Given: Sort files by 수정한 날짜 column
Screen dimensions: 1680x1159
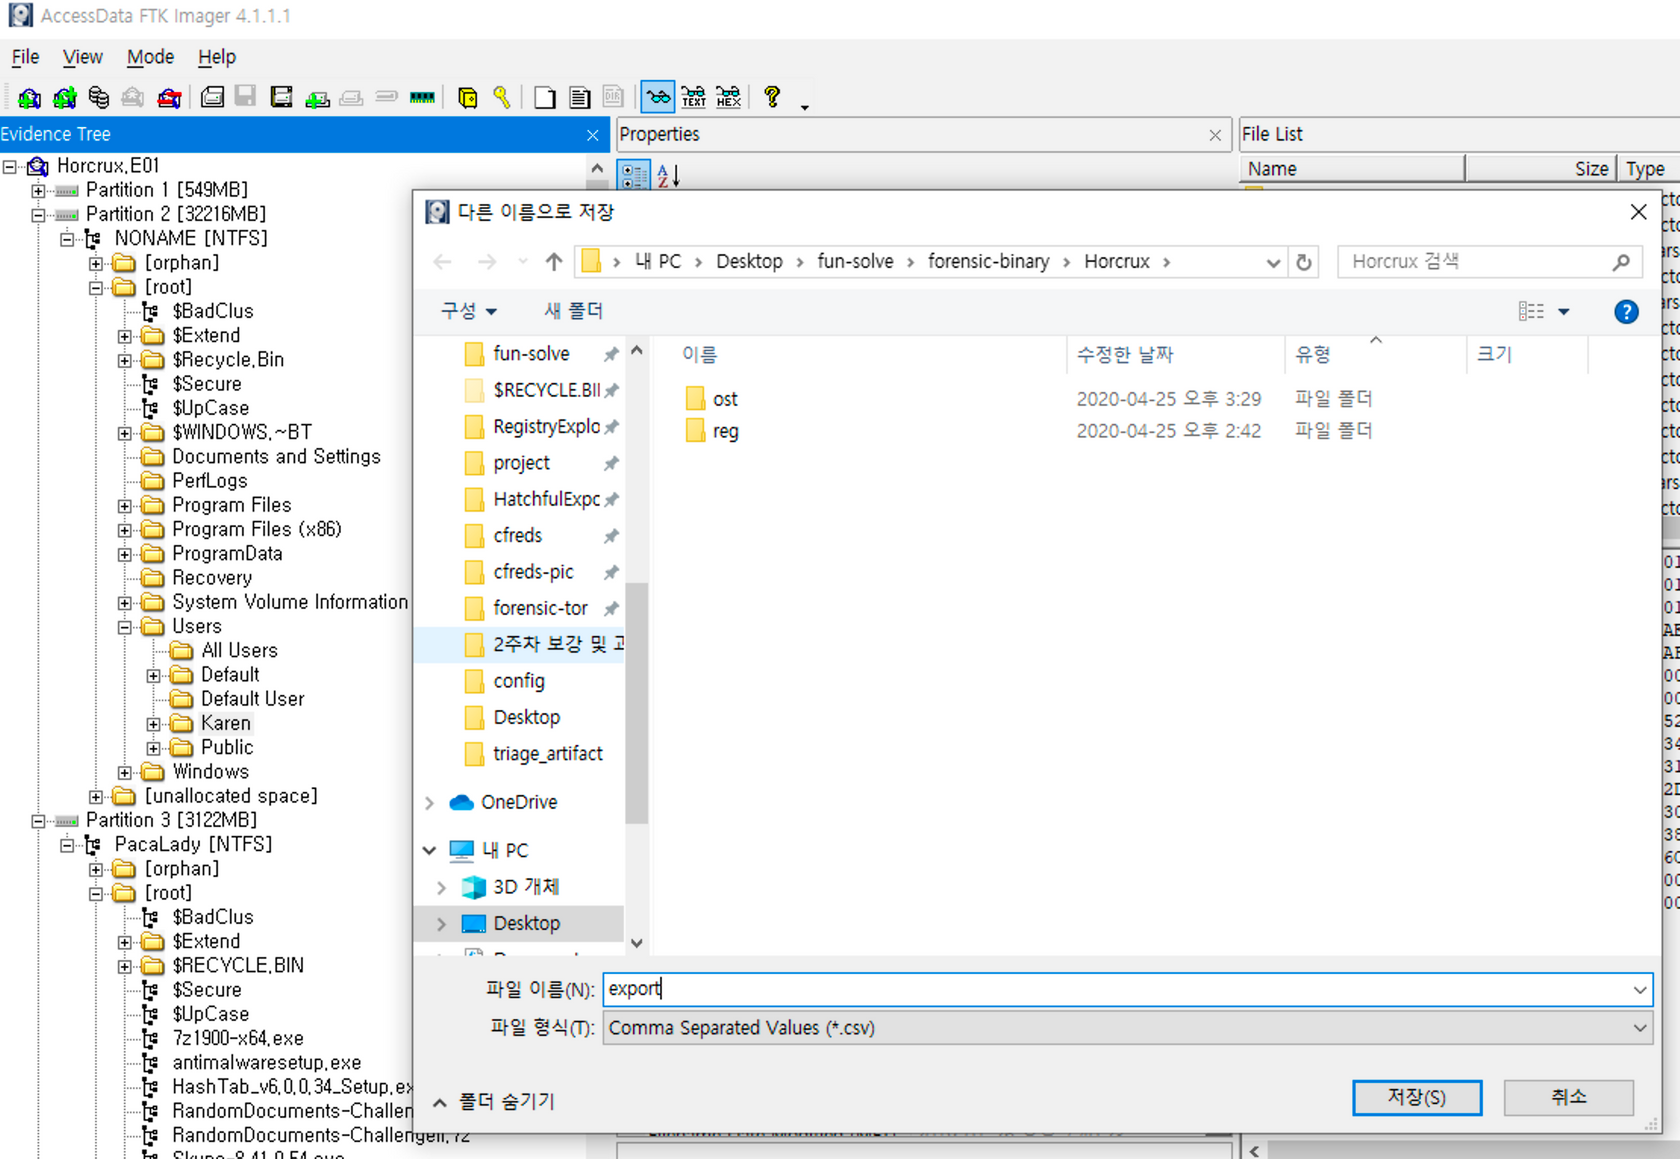Looking at the screenshot, I should pos(1125,354).
